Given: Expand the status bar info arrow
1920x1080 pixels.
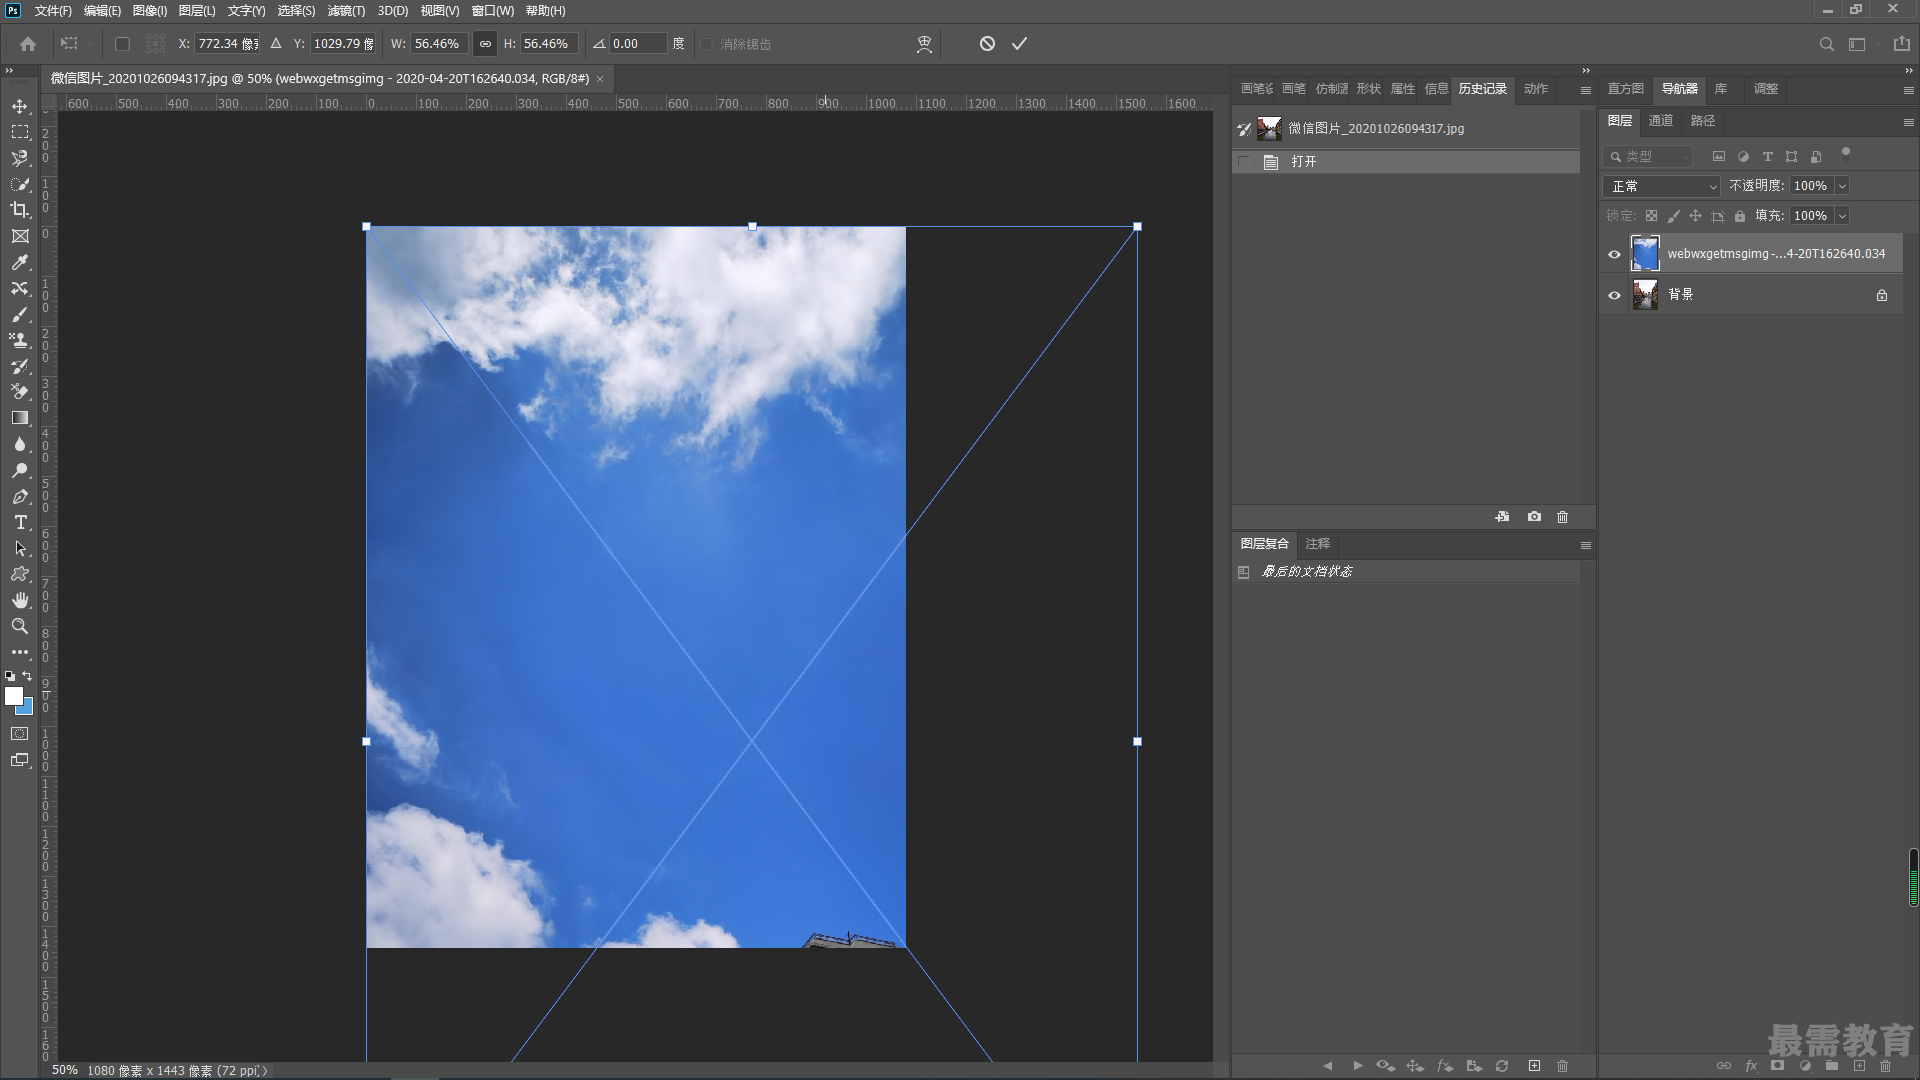Looking at the screenshot, I should tap(265, 1071).
